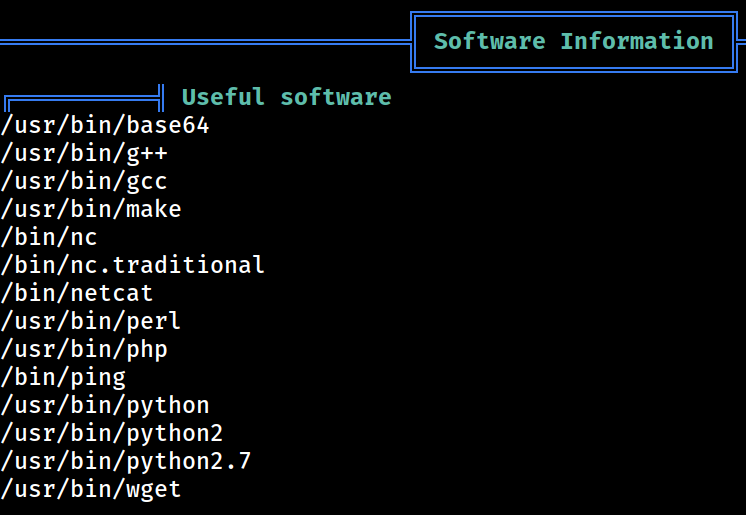Click the /usr/bin/python line
Image resolution: width=746 pixels, height=515 pixels.
tap(105, 406)
